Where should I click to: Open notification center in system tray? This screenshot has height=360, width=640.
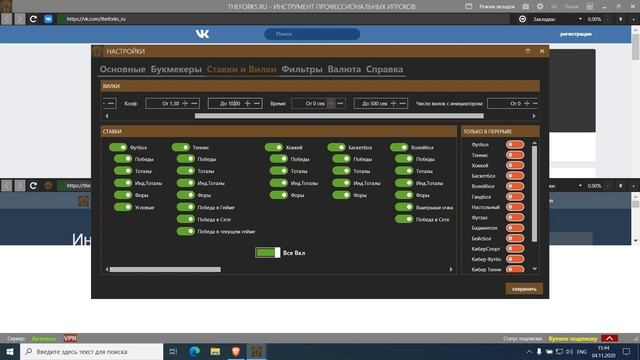coord(627,351)
